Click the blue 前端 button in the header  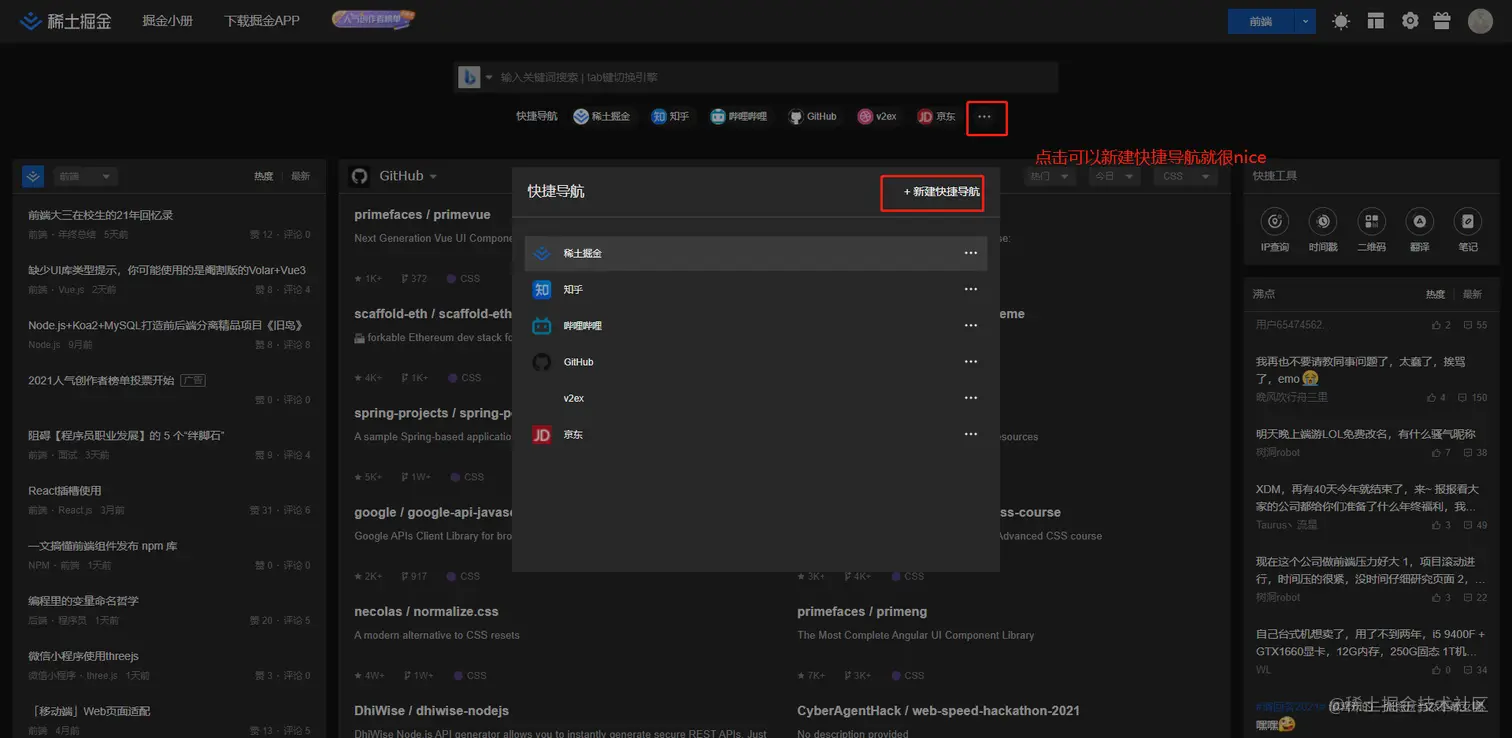(x=1261, y=21)
